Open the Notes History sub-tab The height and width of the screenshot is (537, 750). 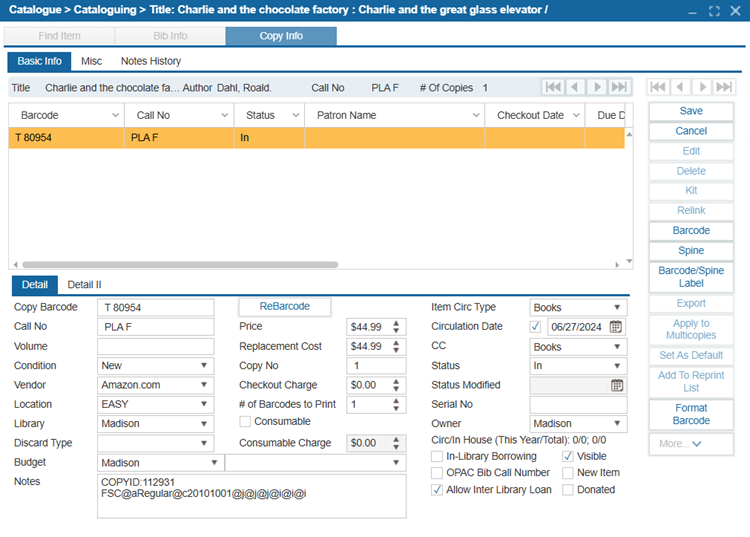pos(151,61)
